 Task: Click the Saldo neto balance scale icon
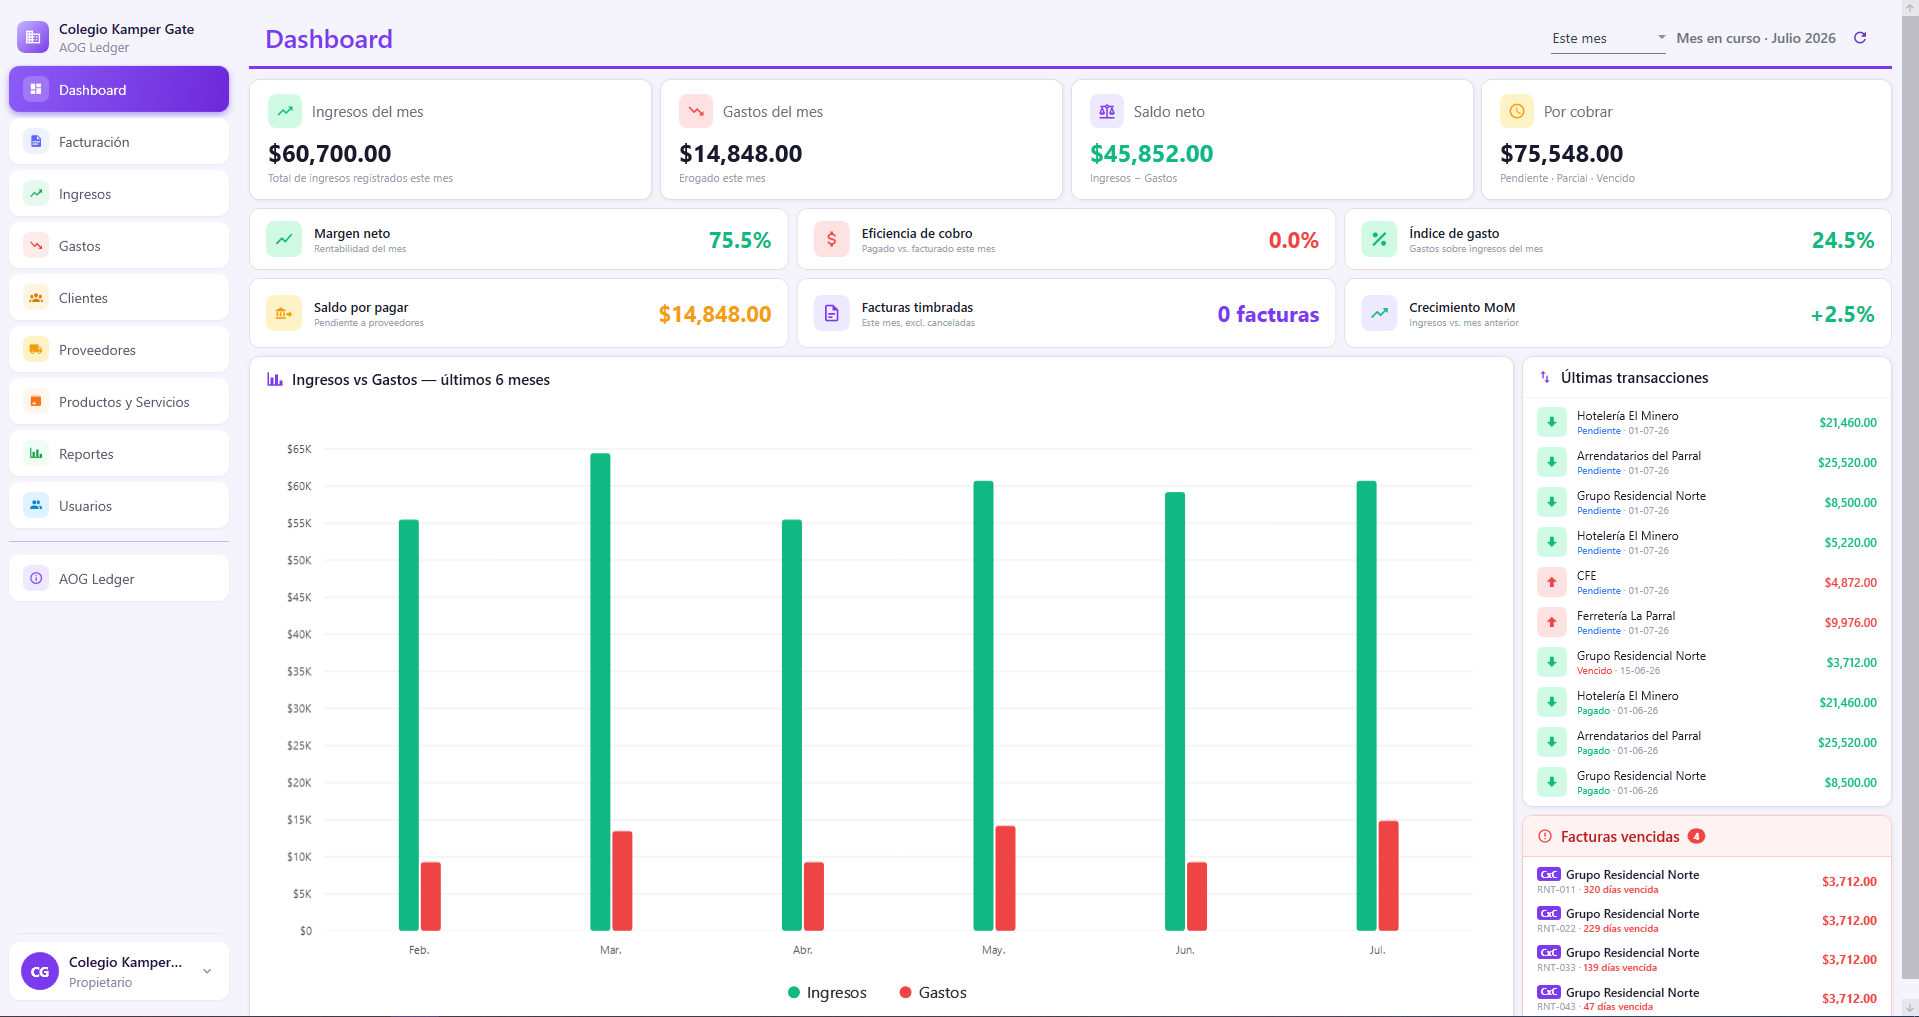pos(1107,111)
